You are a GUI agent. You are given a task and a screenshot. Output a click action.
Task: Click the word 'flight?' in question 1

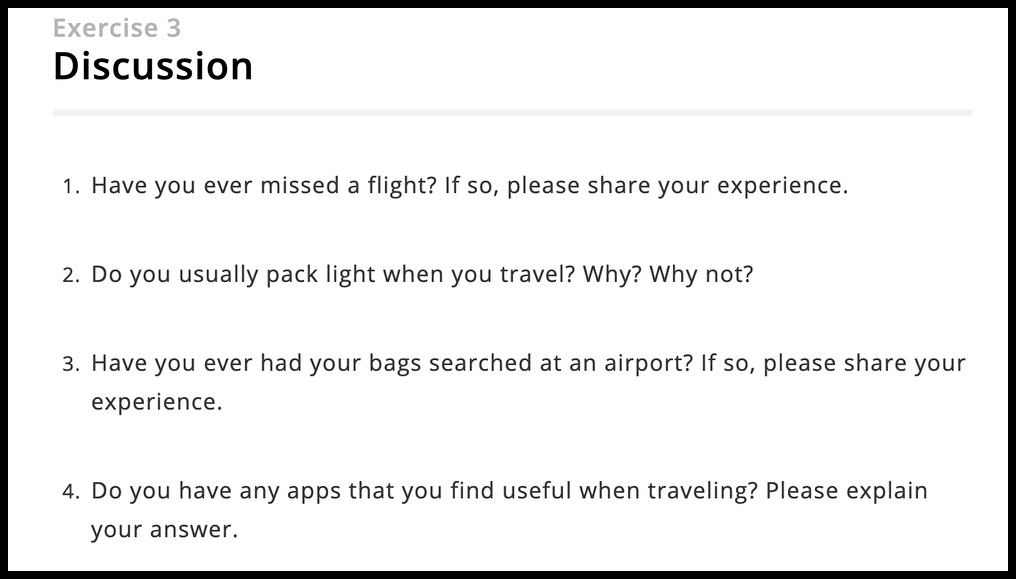click(402, 186)
